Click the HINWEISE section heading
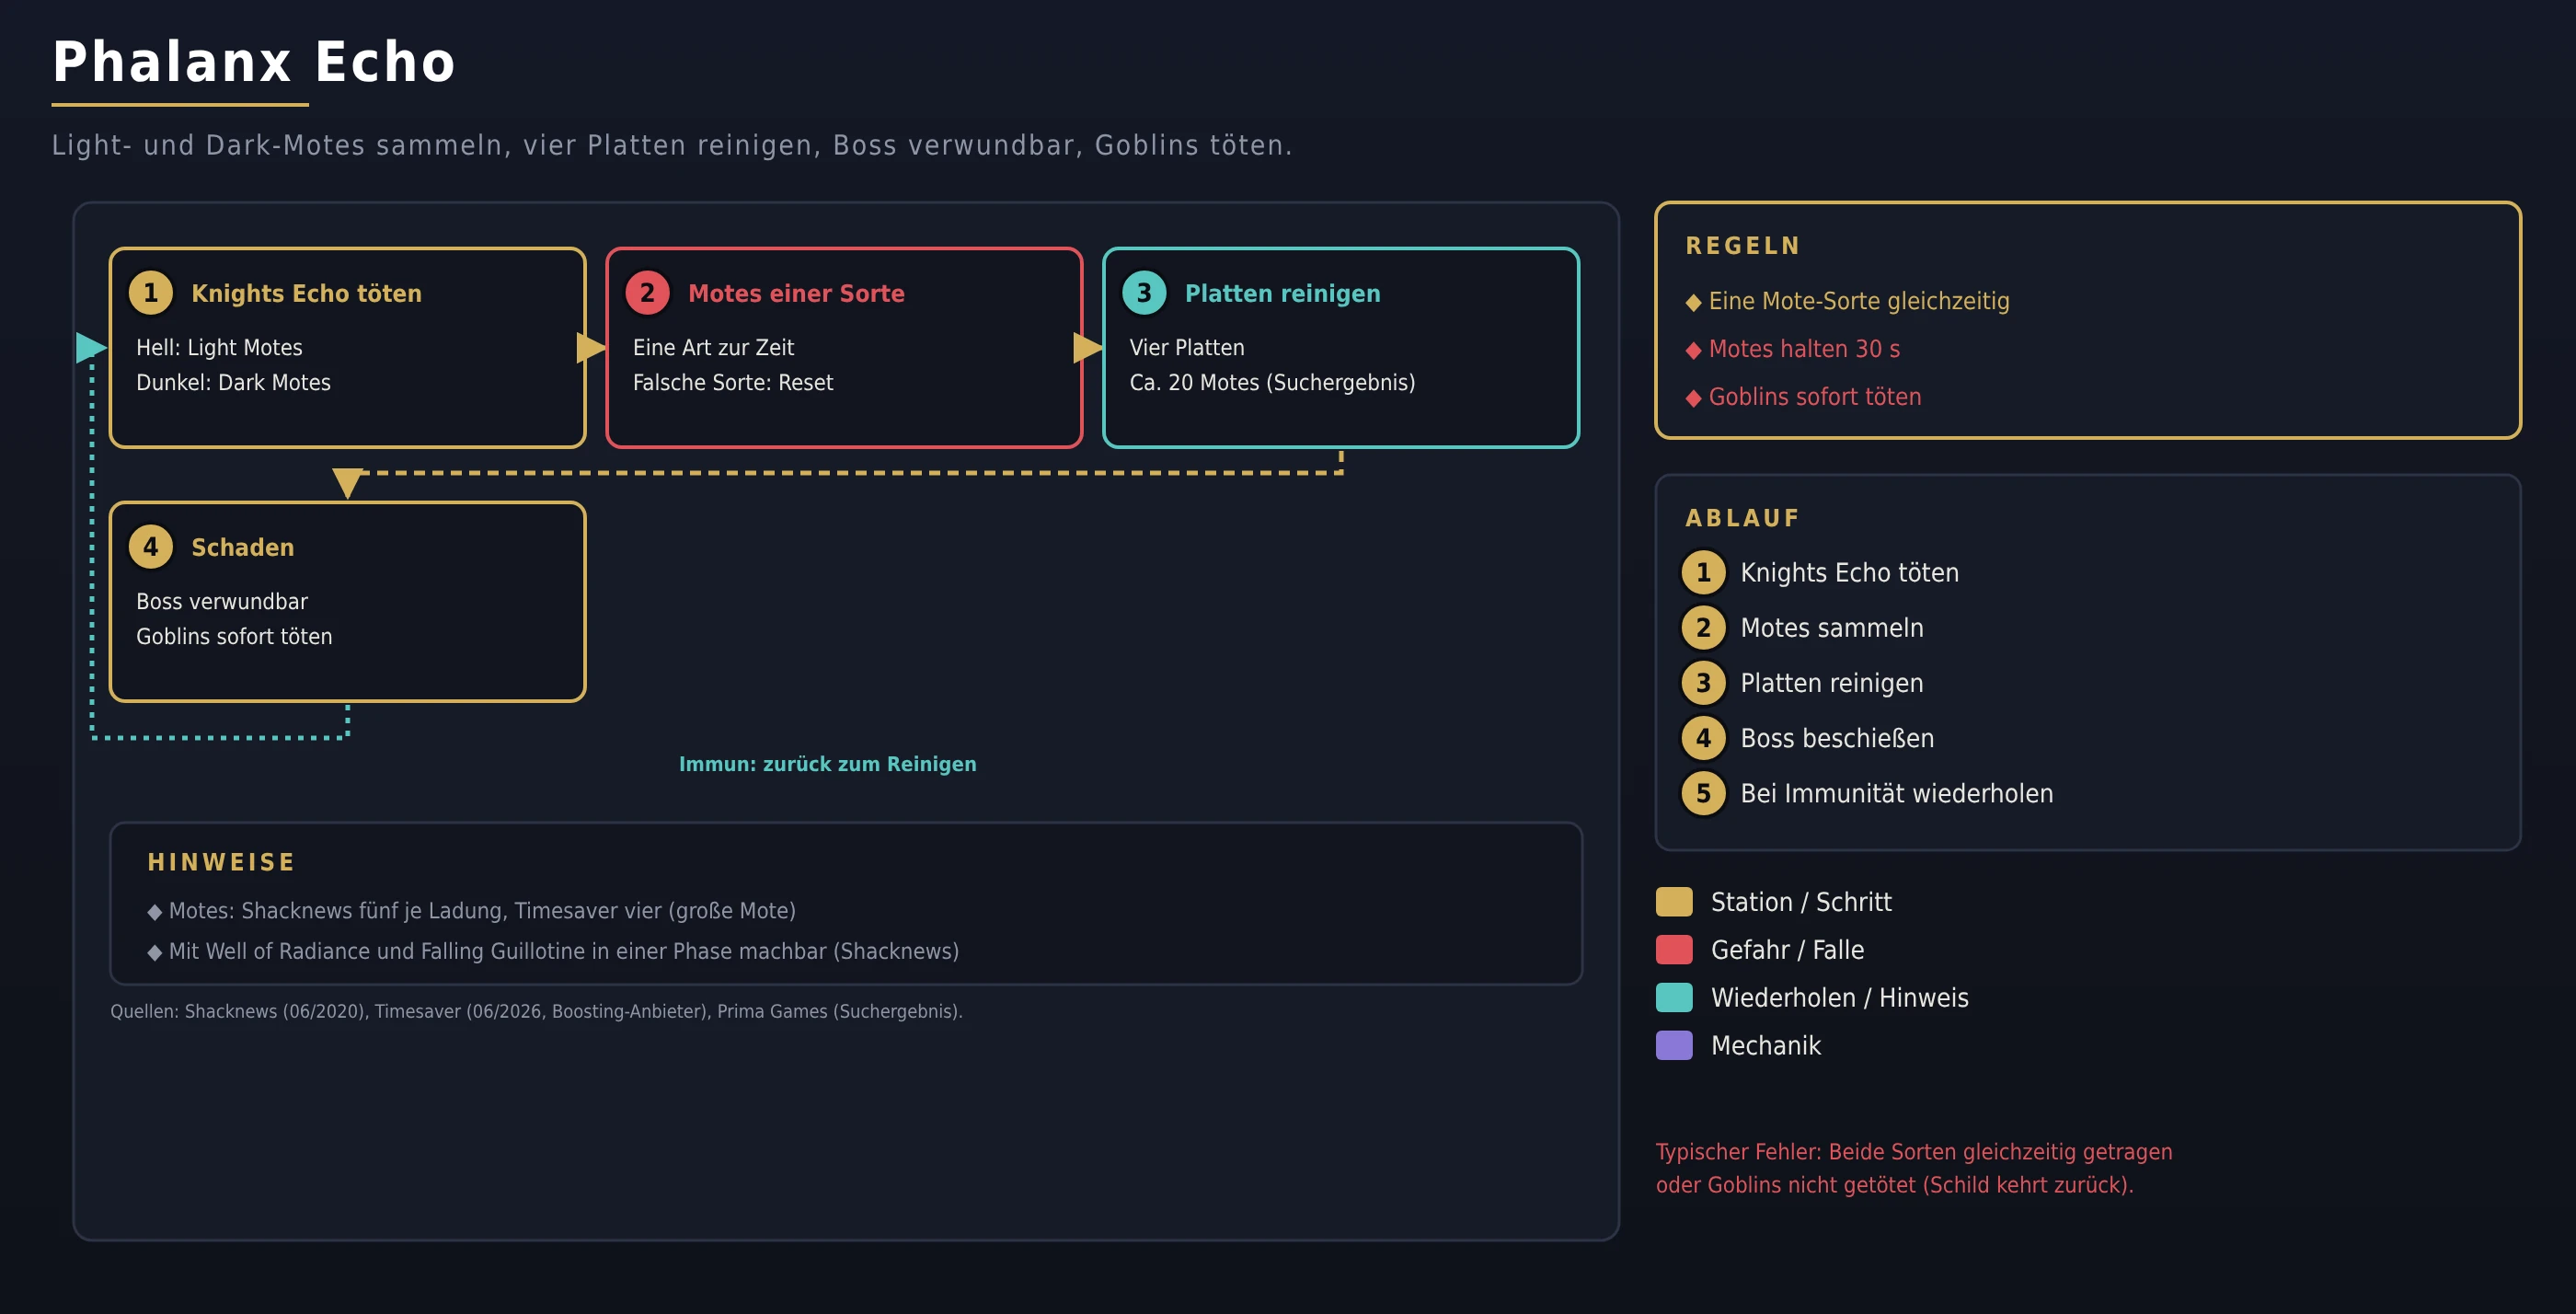2576x1314 pixels. click(221, 862)
